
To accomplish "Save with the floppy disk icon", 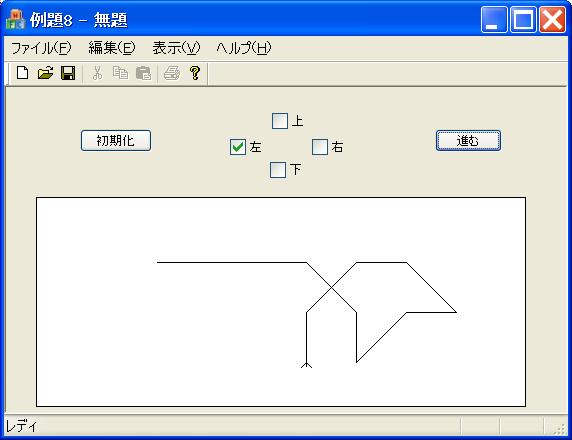I will coord(68,73).
